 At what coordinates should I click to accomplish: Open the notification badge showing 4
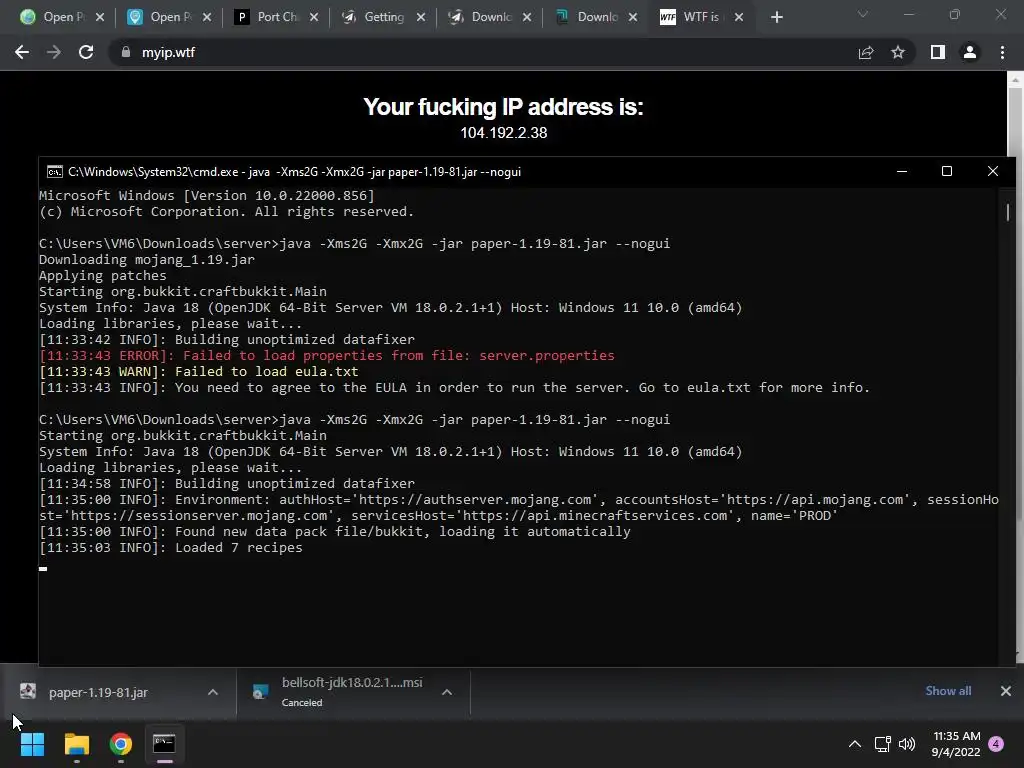[x=996, y=744]
